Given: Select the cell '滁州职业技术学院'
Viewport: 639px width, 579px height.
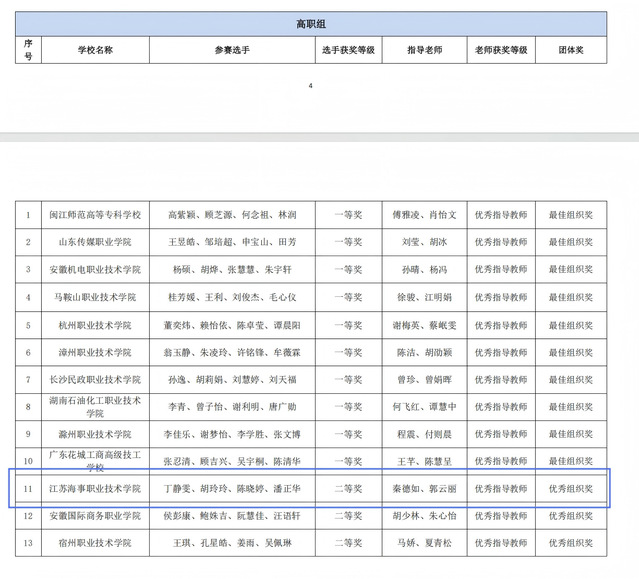Looking at the screenshot, I should [x=95, y=434].
